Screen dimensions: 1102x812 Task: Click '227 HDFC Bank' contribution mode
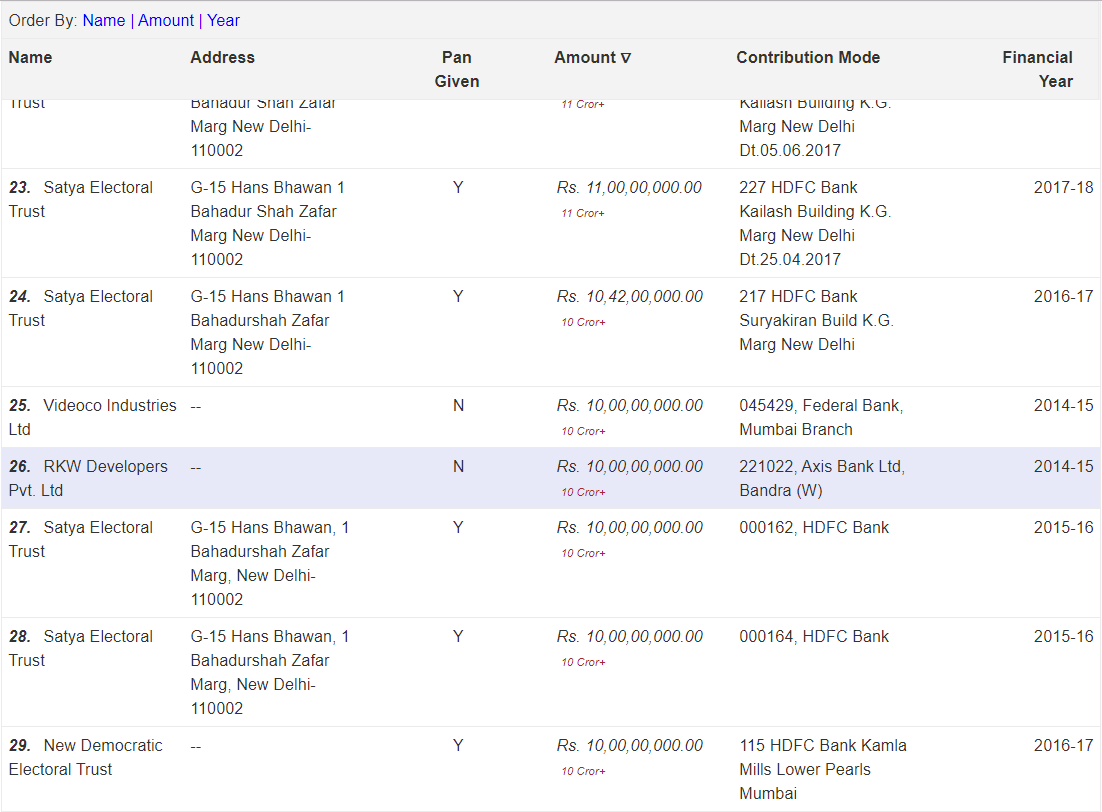[x=815, y=224]
